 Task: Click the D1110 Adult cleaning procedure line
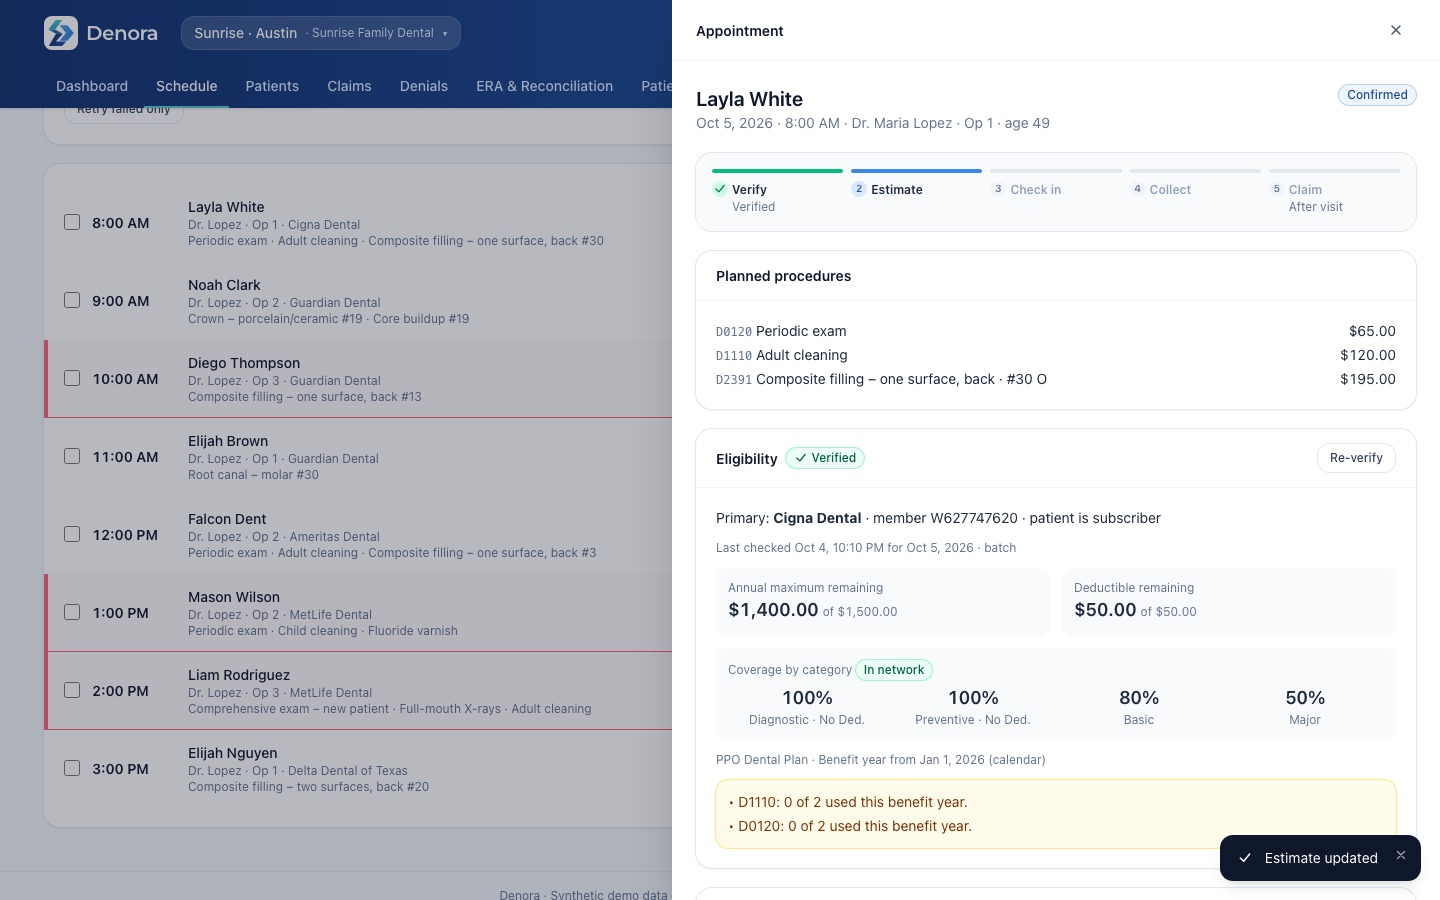(x=1056, y=355)
